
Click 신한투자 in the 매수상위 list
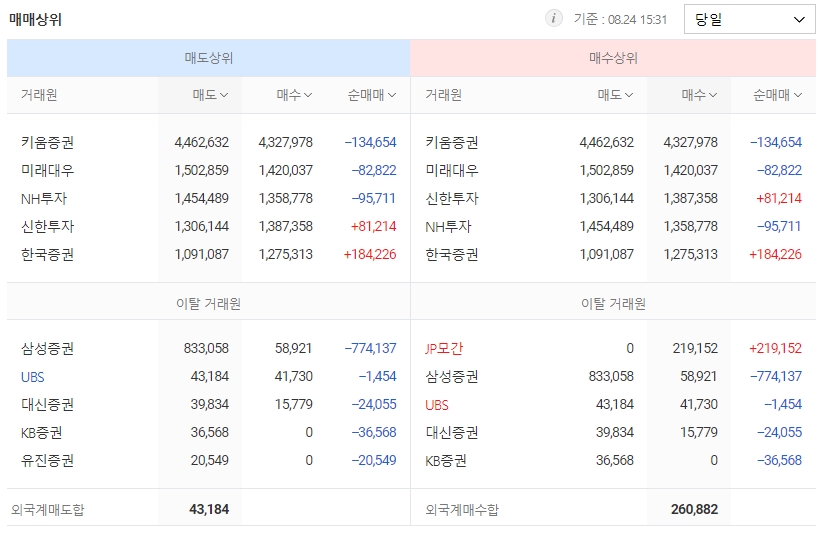click(452, 198)
